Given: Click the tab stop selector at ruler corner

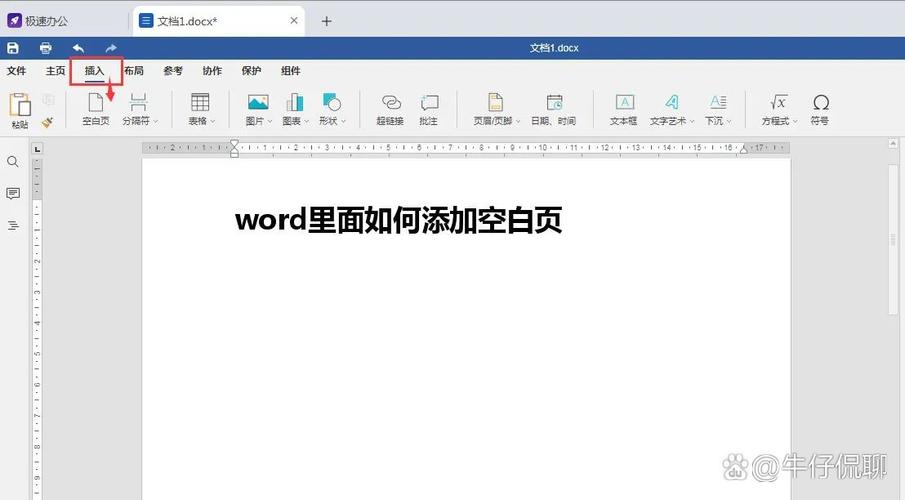Looking at the screenshot, I should coord(38,150).
